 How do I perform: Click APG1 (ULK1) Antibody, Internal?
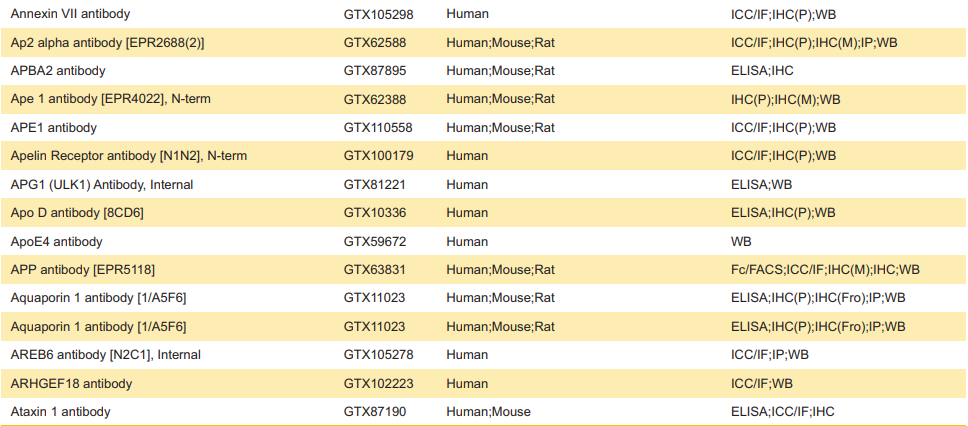(101, 185)
